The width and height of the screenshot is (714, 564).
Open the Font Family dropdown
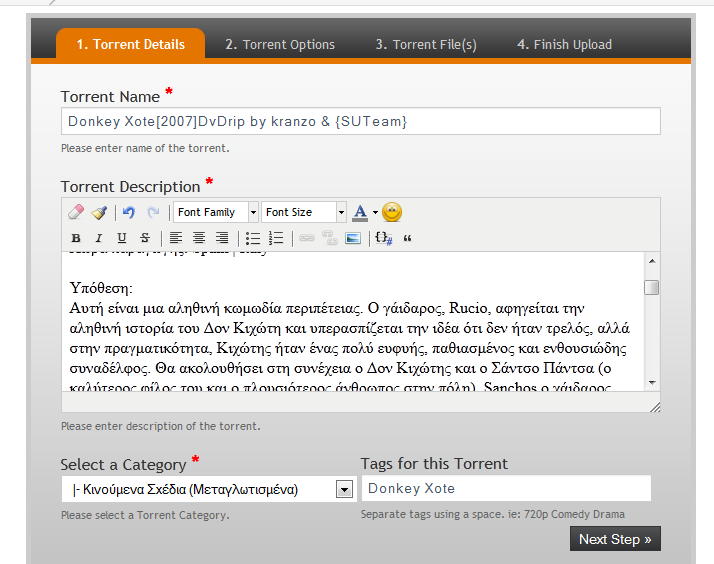pyautogui.click(x=216, y=212)
